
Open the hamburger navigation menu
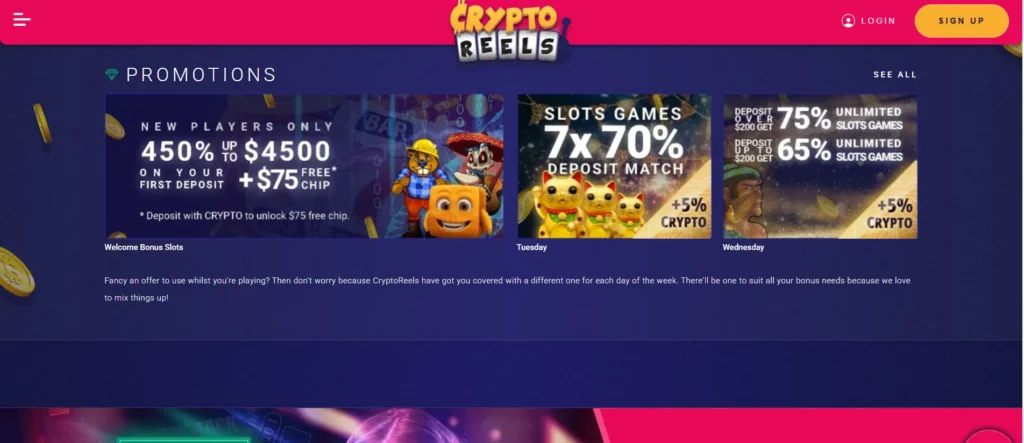tap(22, 20)
